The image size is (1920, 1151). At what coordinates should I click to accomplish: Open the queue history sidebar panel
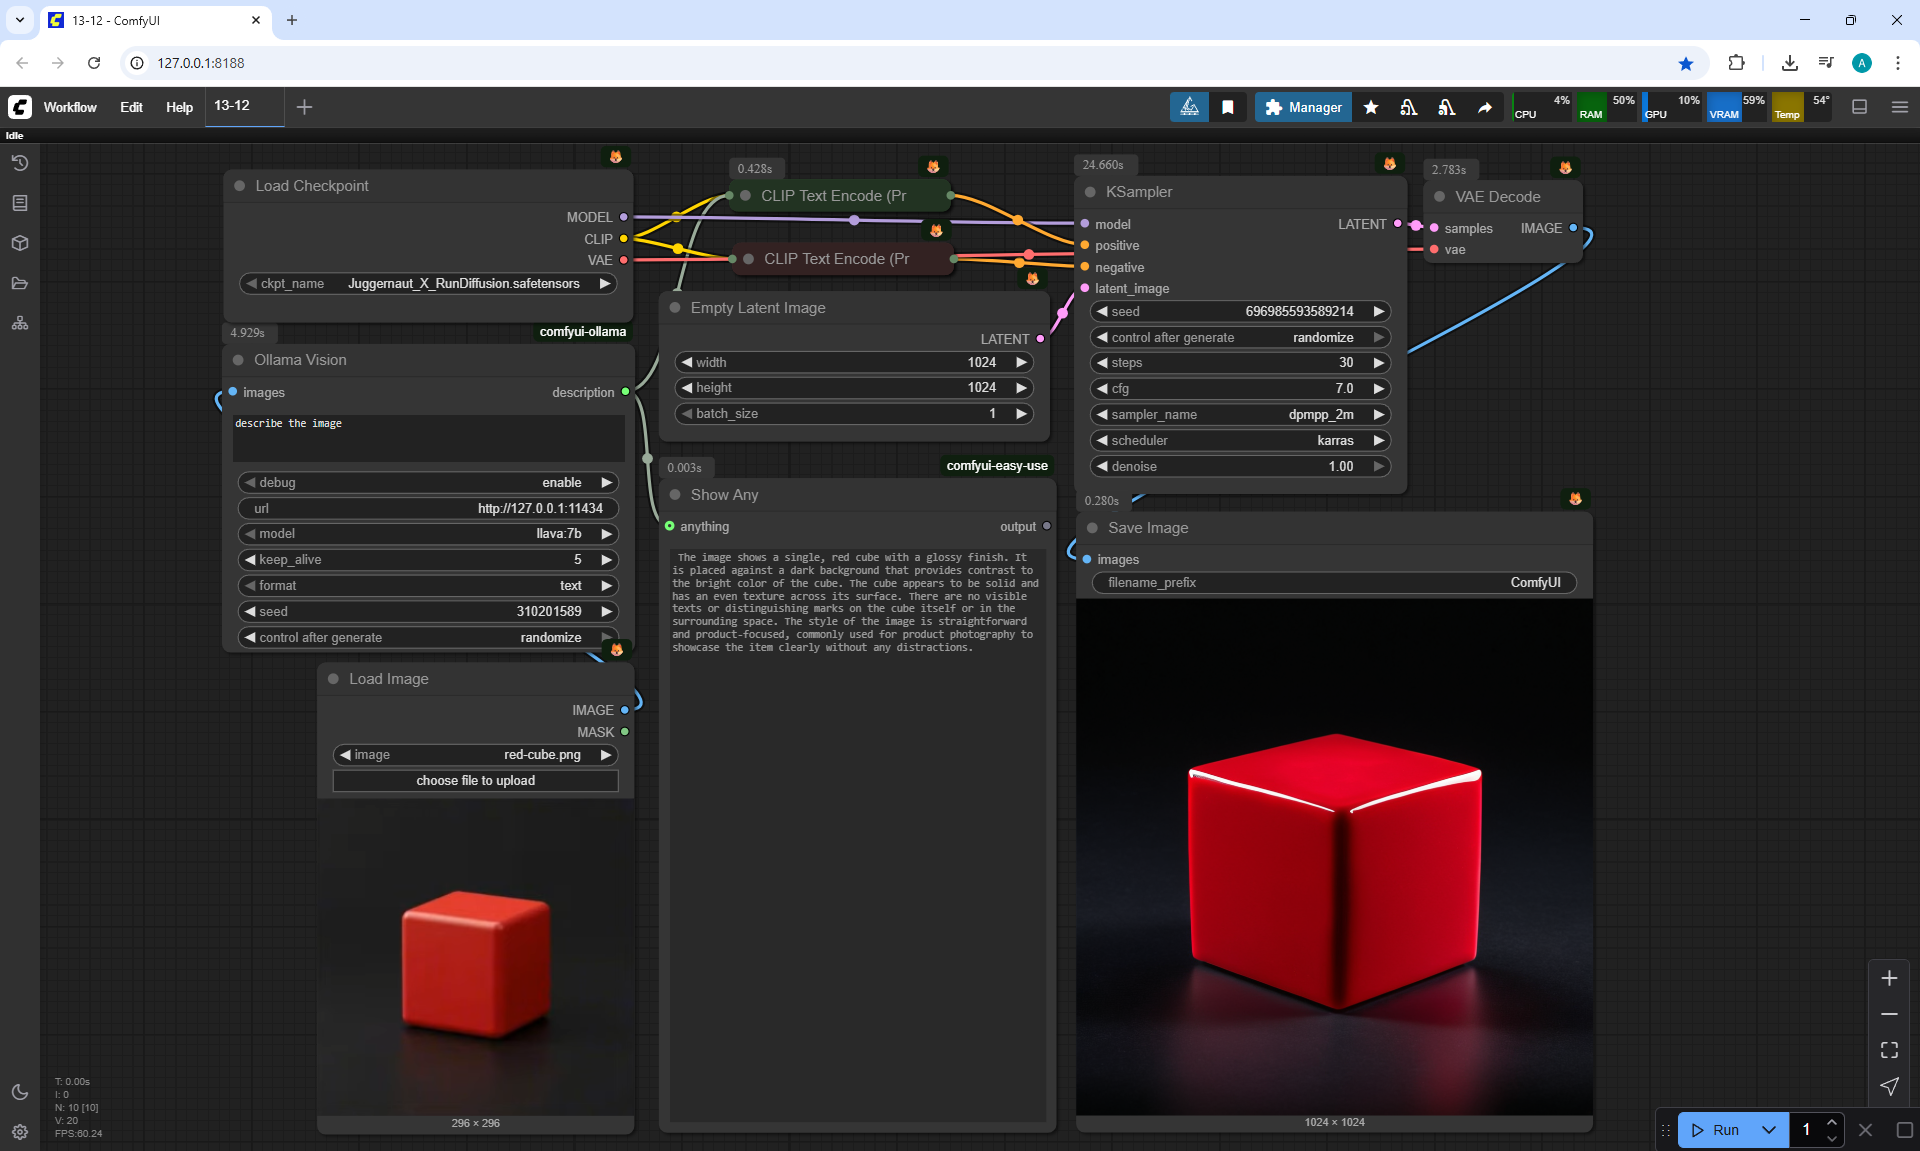(x=19, y=163)
